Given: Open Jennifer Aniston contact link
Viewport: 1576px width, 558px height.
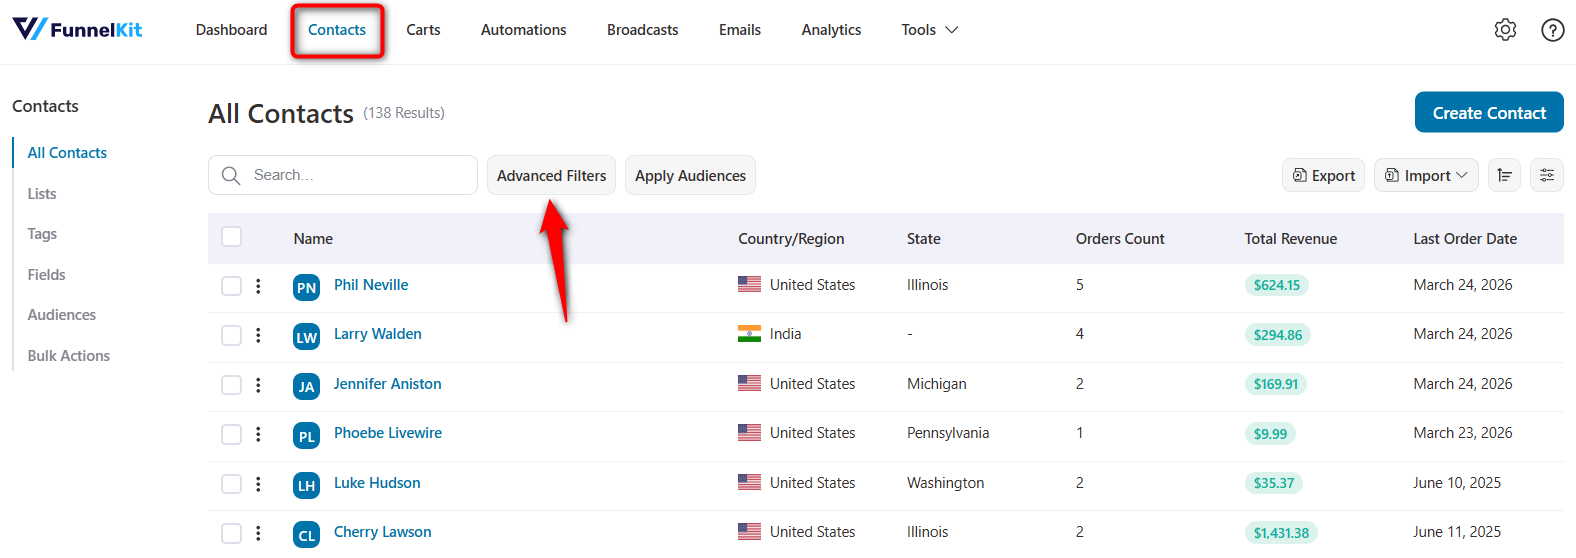Looking at the screenshot, I should pyautogui.click(x=388, y=384).
